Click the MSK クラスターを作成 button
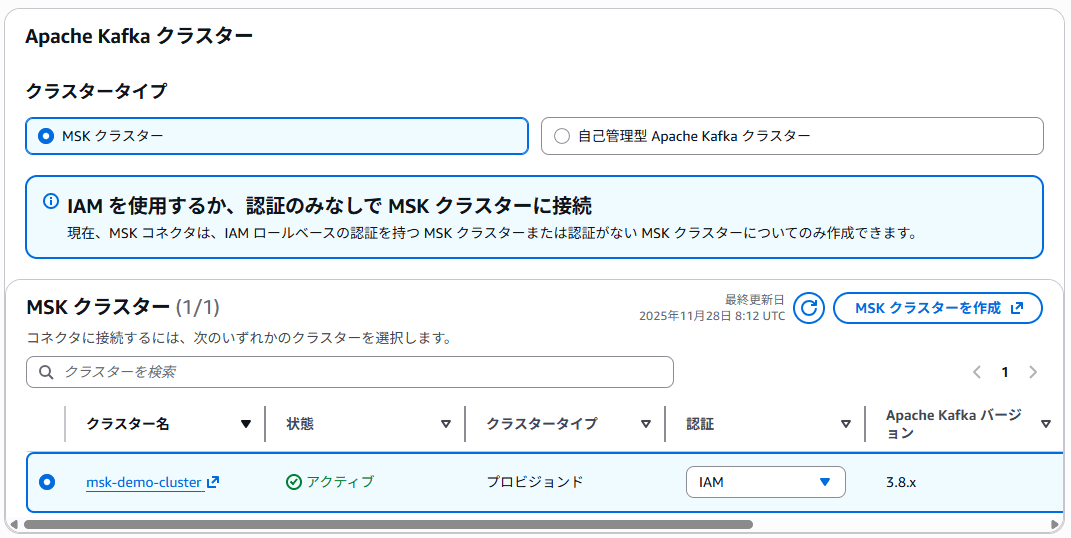The width and height of the screenshot is (1071, 538). point(937,308)
